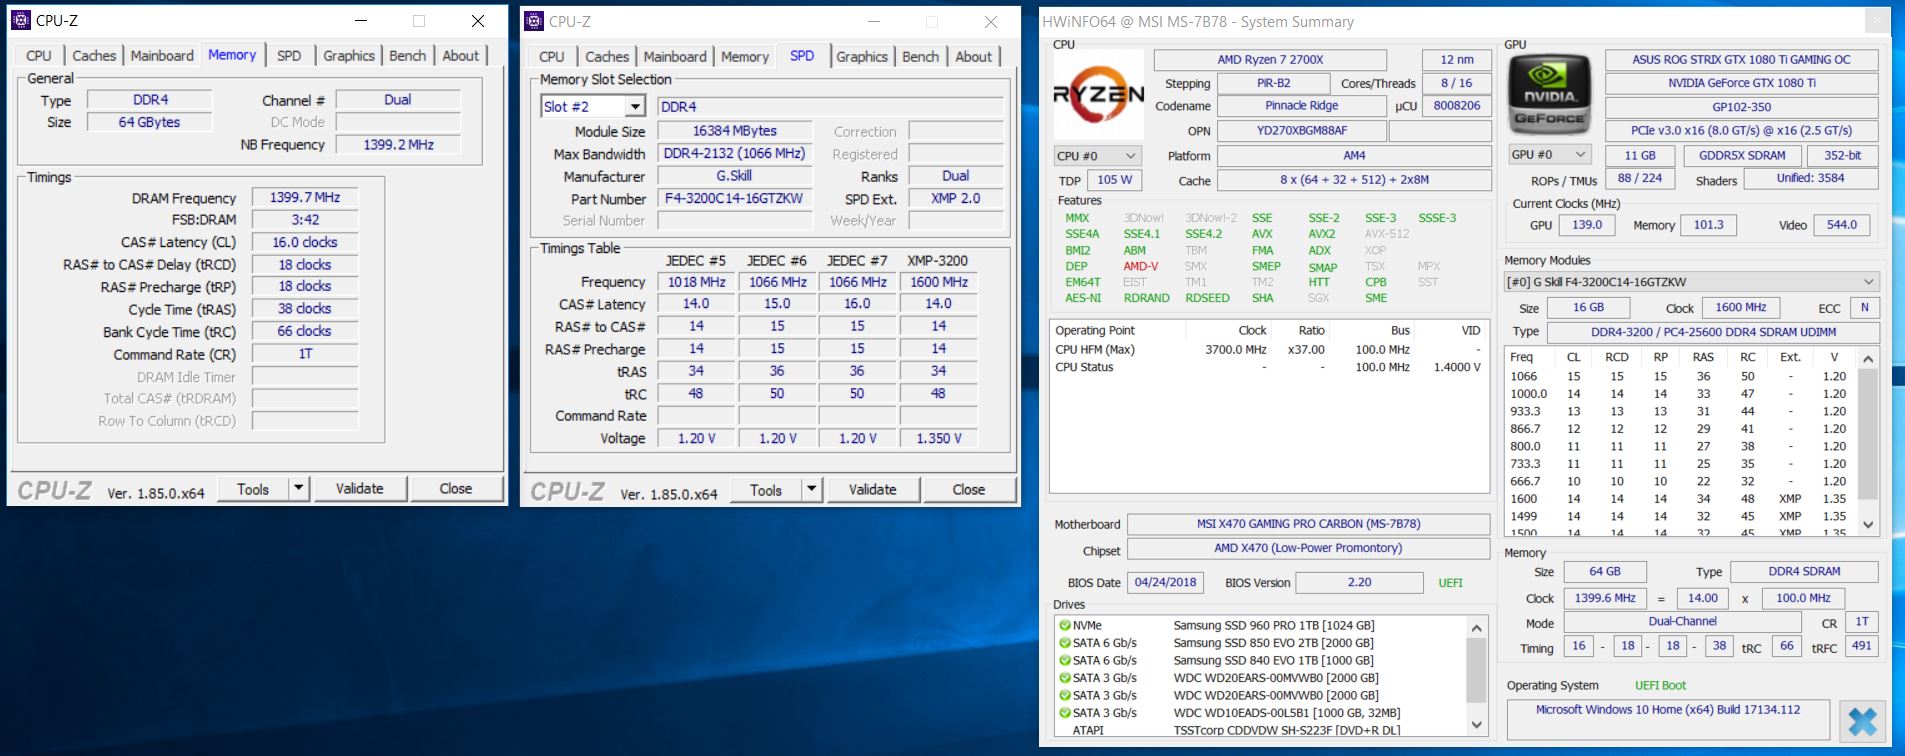Click Part Number field F4-3200C14-16GTZKW

734,199
